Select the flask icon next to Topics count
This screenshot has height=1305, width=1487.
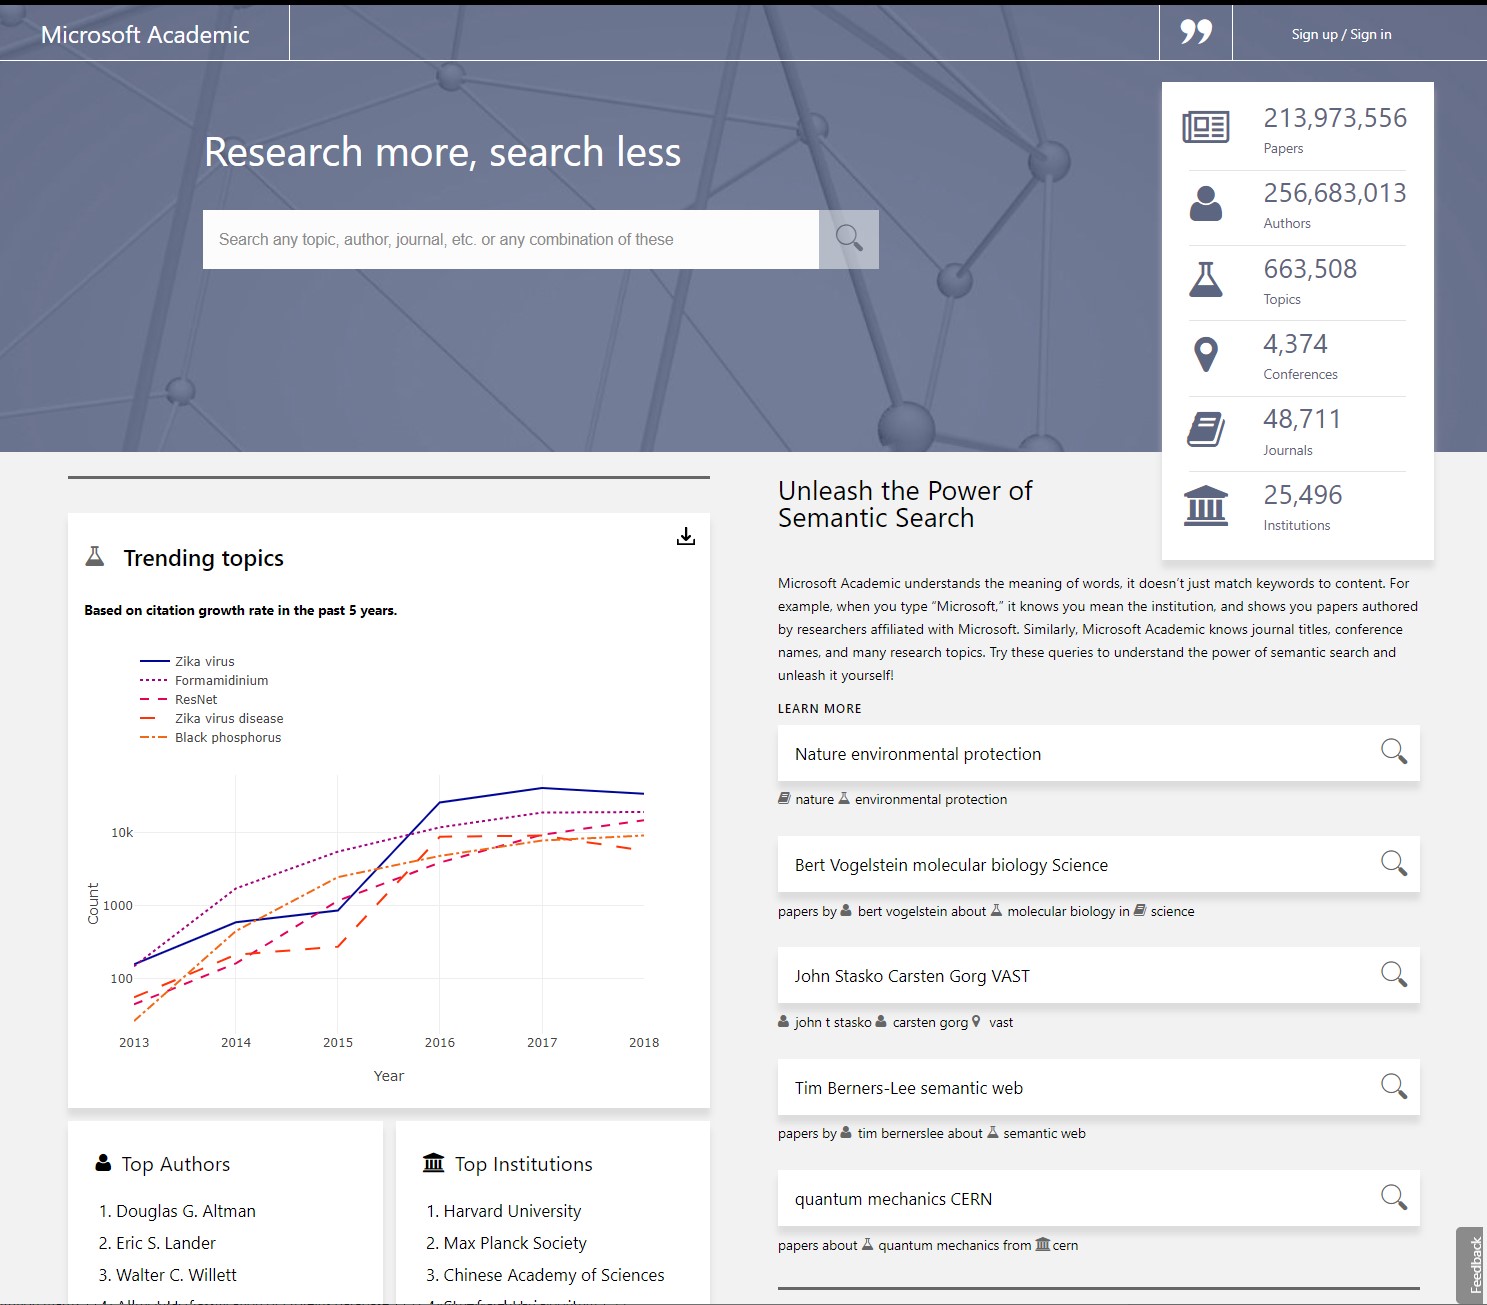point(1208,280)
